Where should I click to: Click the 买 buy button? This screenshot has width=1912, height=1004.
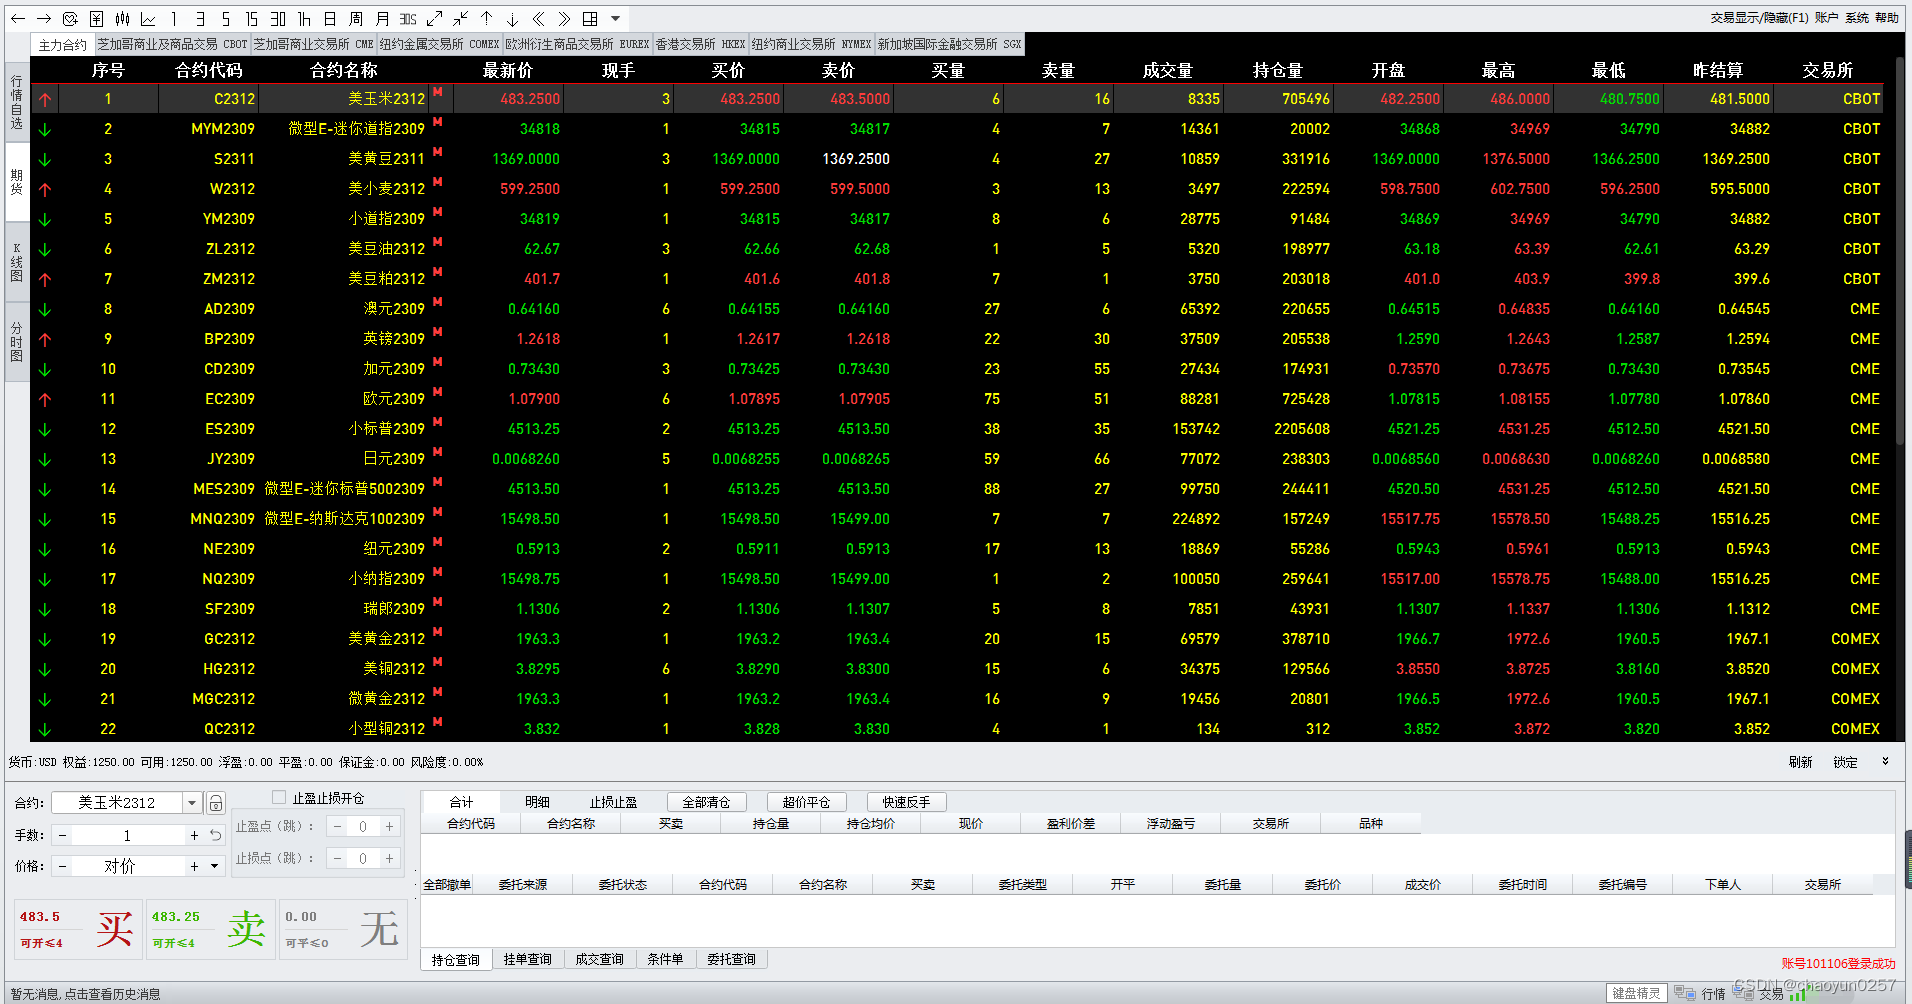[x=78, y=929]
